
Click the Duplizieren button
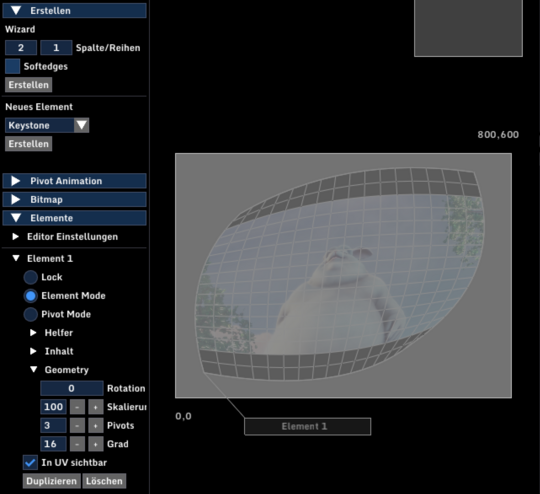(x=52, y=481)
